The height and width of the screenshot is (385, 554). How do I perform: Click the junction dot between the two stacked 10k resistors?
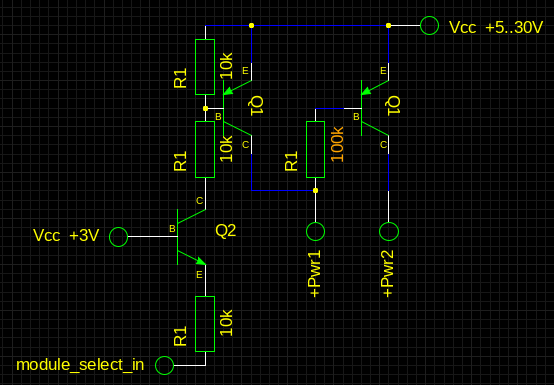tap(205, 108)
